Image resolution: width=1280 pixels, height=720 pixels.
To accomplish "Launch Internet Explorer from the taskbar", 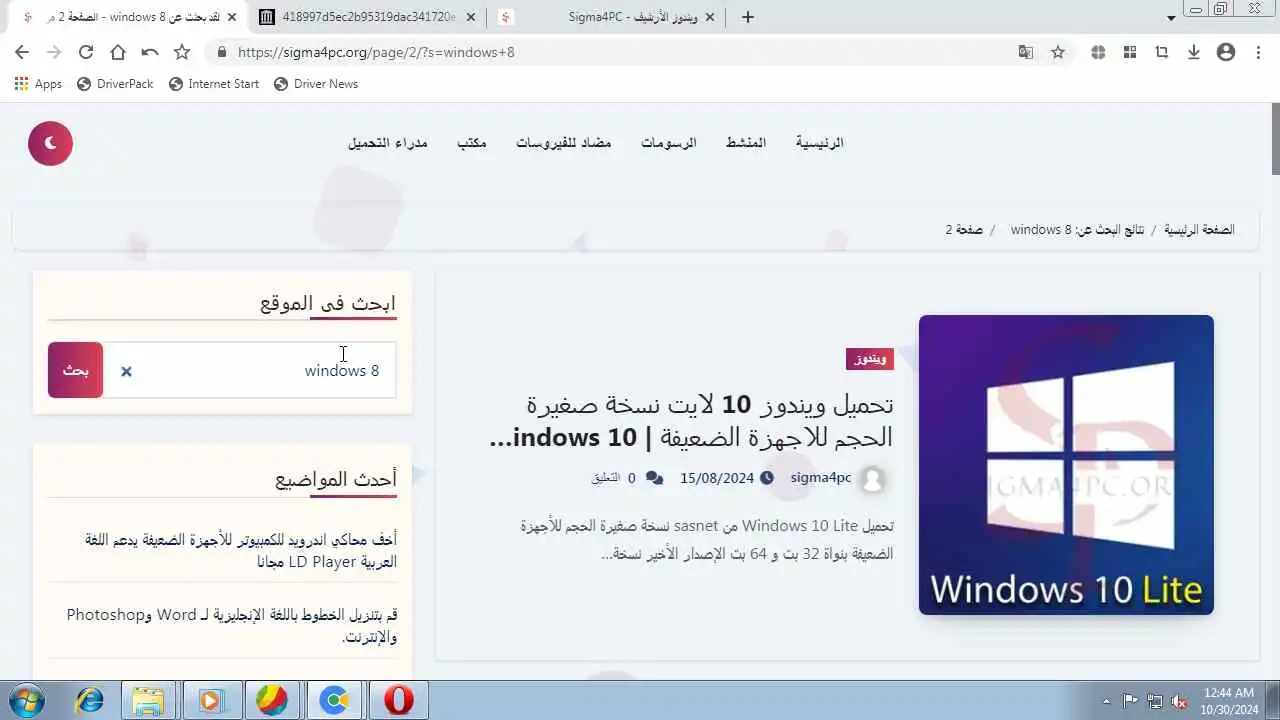I will point(90,701).
